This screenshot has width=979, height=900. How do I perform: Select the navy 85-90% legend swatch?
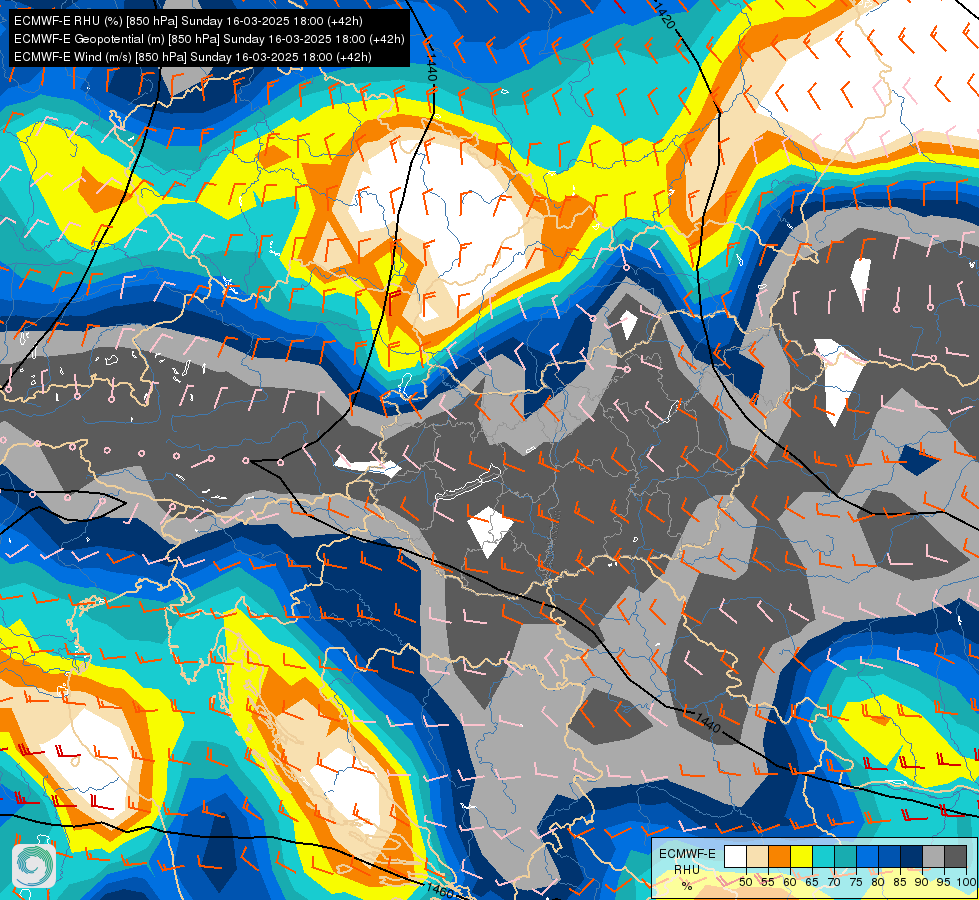tap(912, 856)
